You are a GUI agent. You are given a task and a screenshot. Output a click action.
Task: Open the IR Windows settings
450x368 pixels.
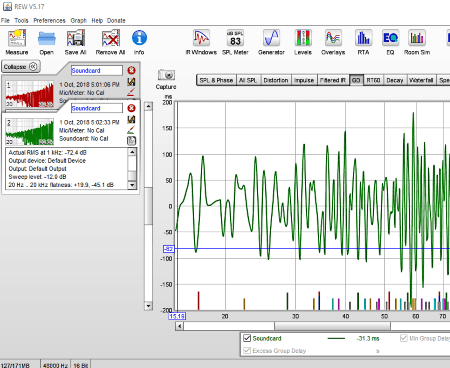(x=201, y=38)
